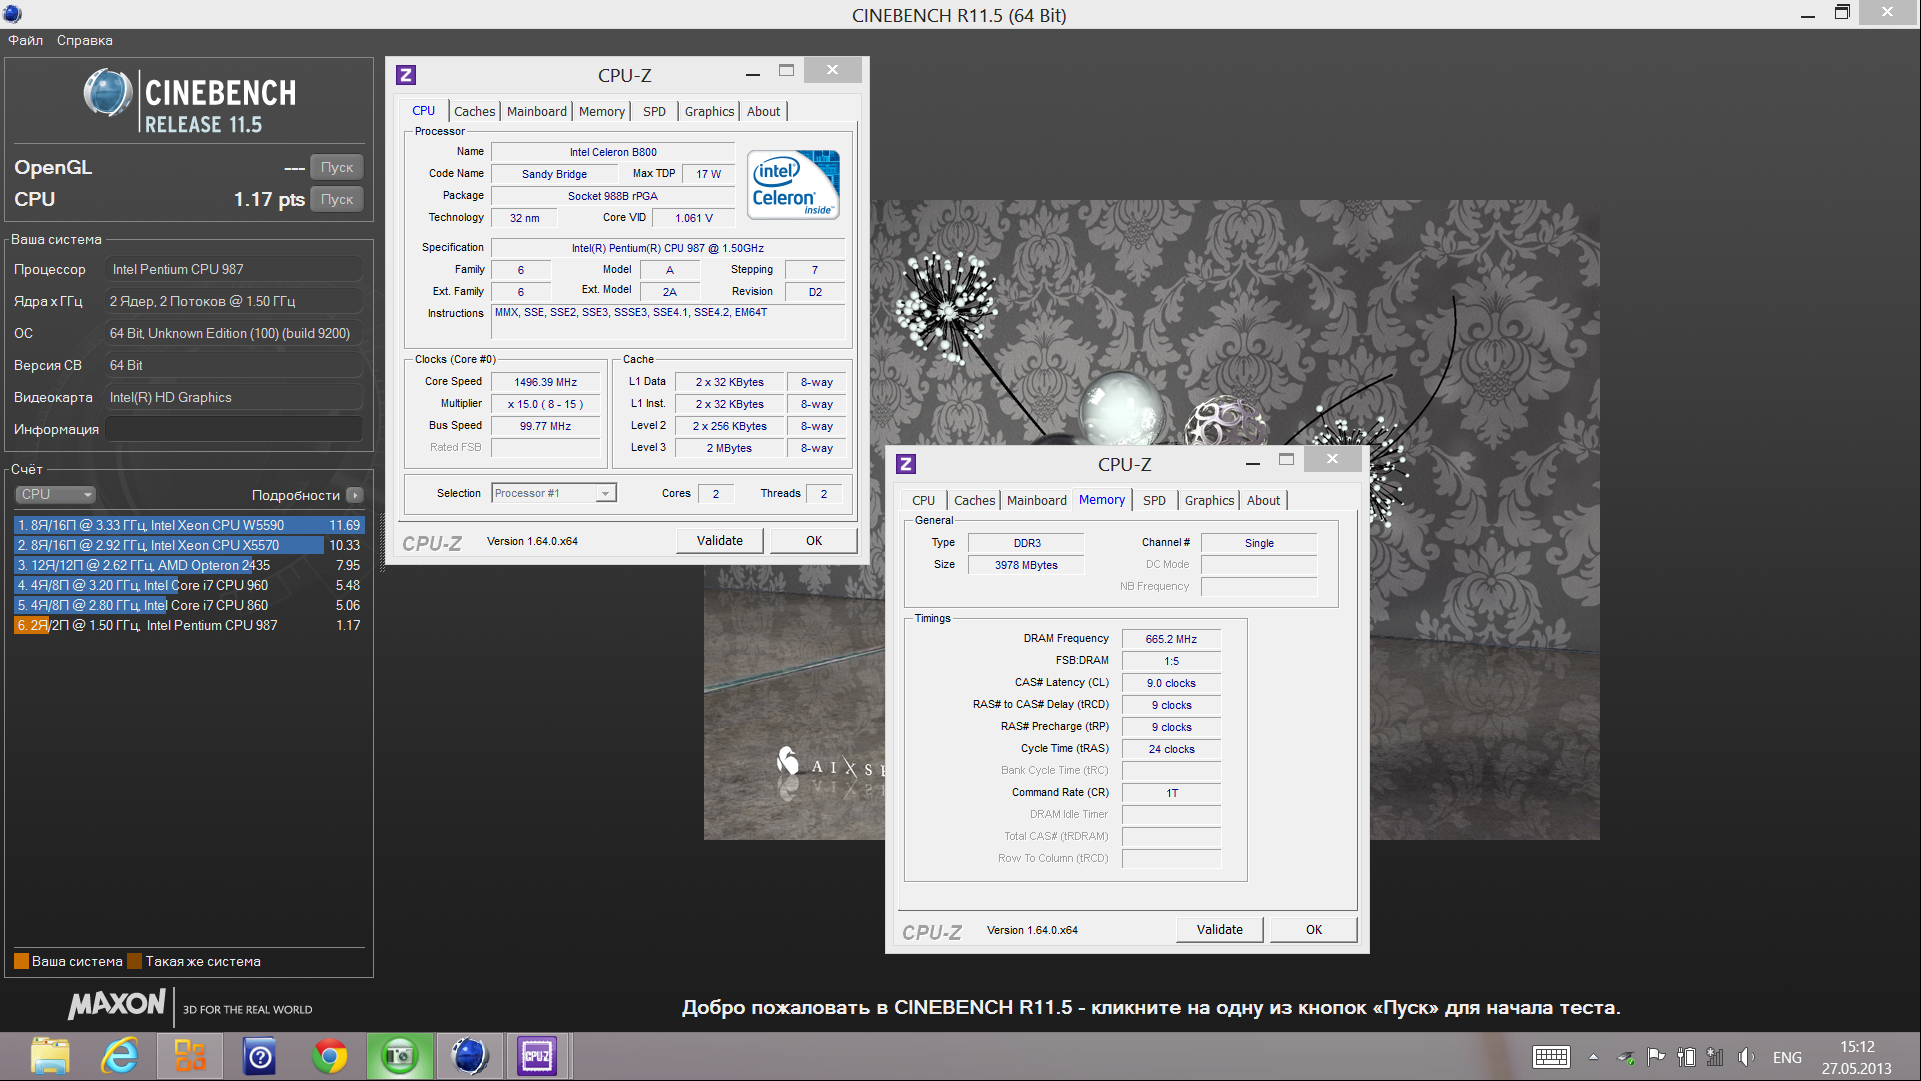Click the Core Speed value 1496.39 MHz
This screenshot has width=1921, height=1081.
[x=546, y=382]
